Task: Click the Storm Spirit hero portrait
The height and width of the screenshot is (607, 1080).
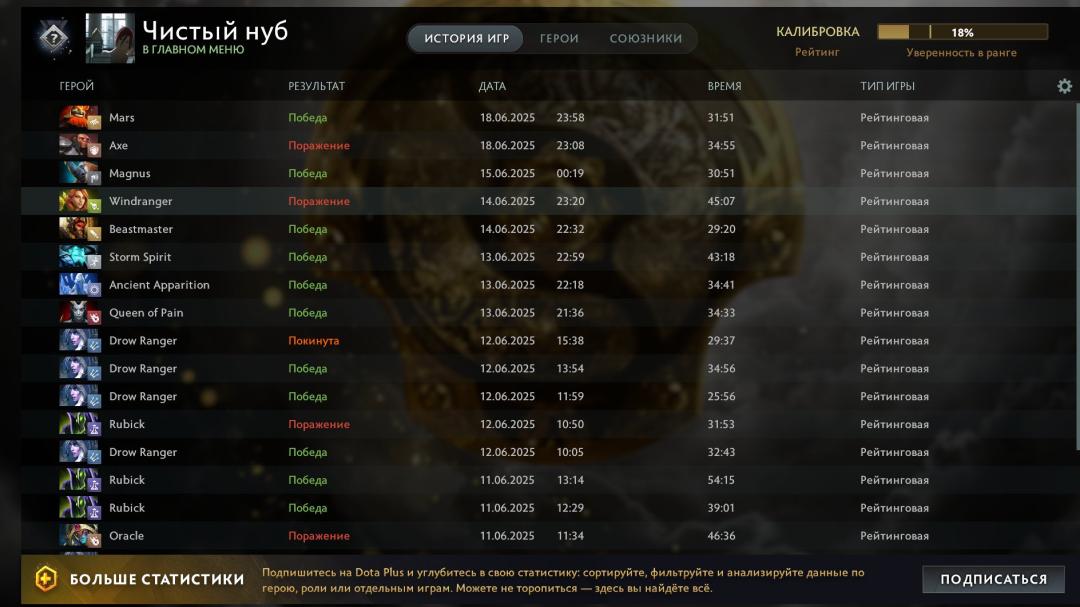Action: [80, 257]
